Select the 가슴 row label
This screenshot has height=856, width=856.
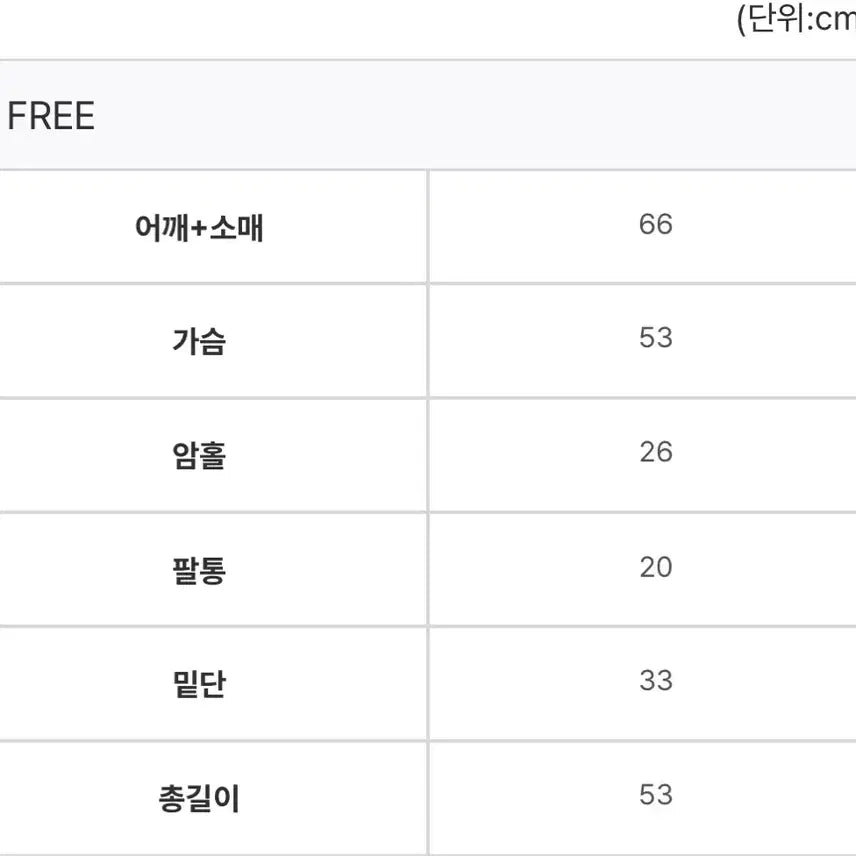(200, 342)
